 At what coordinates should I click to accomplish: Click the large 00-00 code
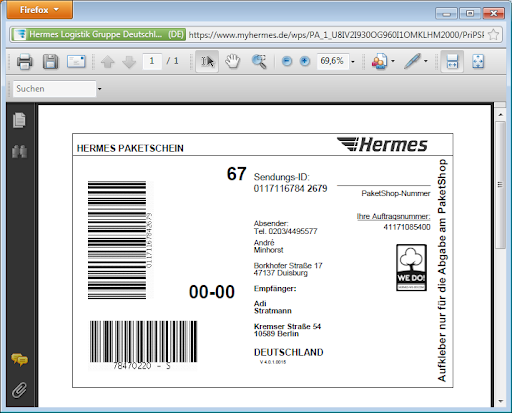212,292
